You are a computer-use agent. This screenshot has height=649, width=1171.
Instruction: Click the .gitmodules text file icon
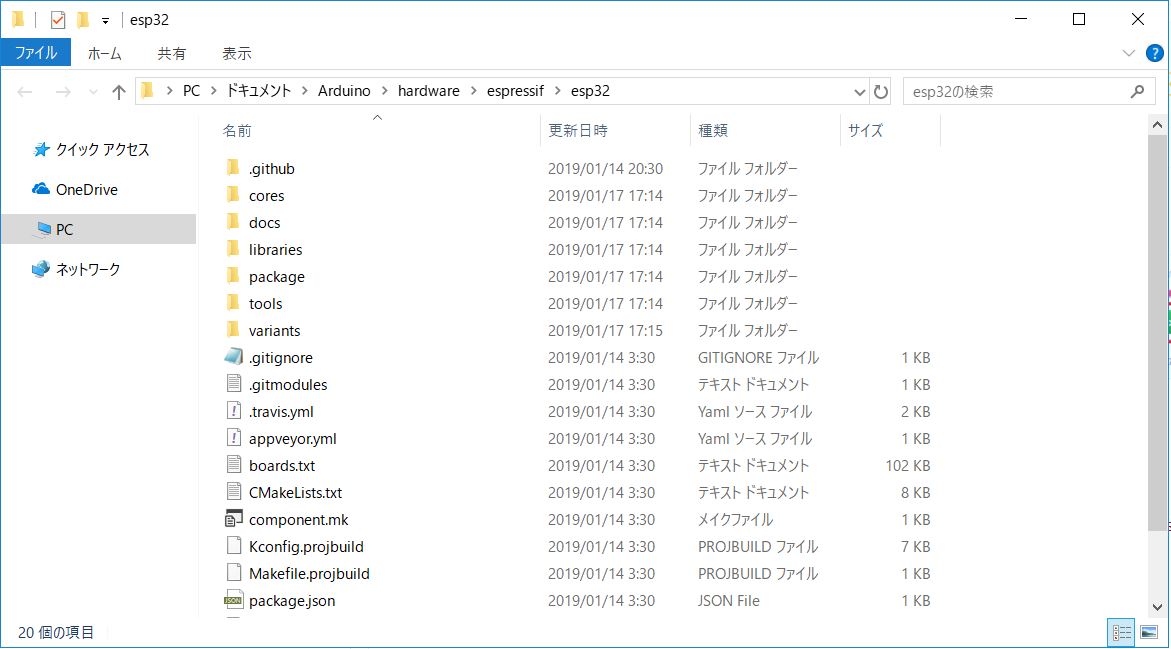pos(234,383)
